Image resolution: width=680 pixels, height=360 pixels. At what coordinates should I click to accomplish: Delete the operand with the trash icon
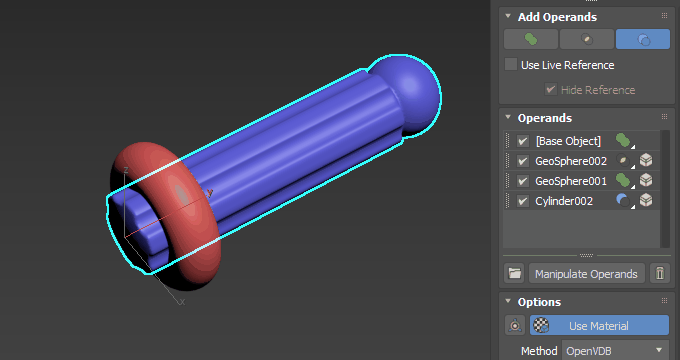point(660,273)
